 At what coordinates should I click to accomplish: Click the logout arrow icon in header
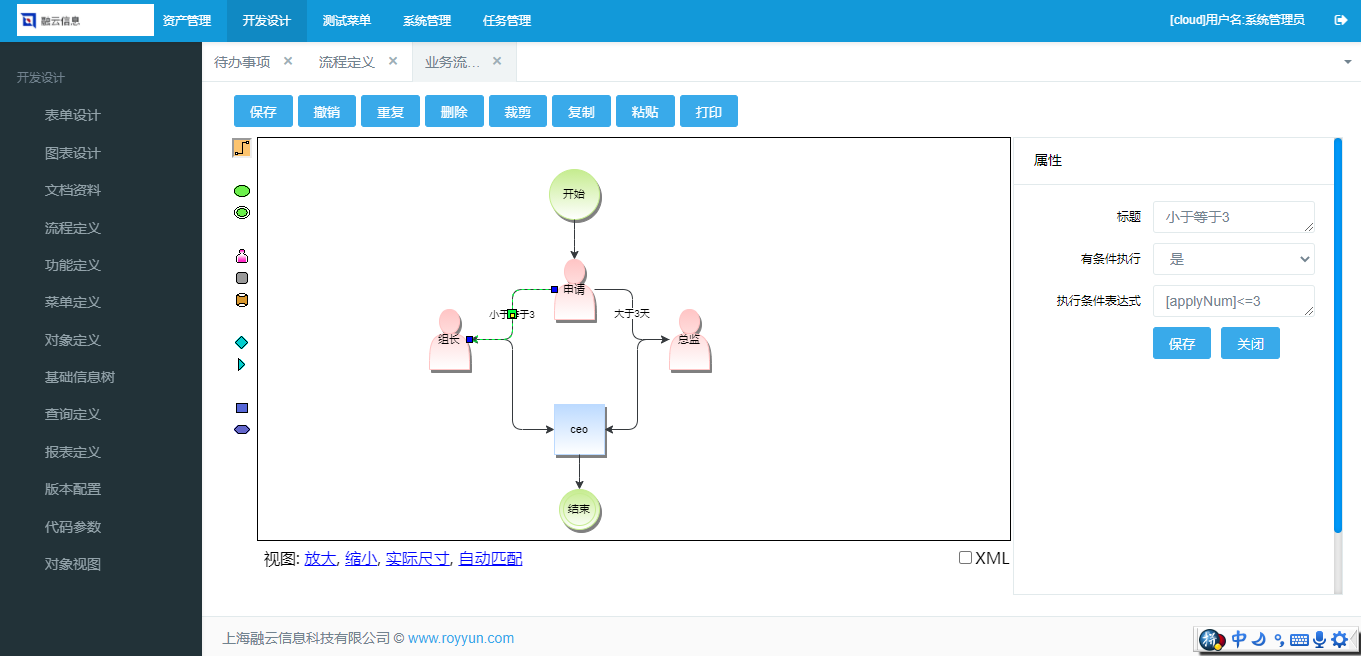click(1341, 20)
